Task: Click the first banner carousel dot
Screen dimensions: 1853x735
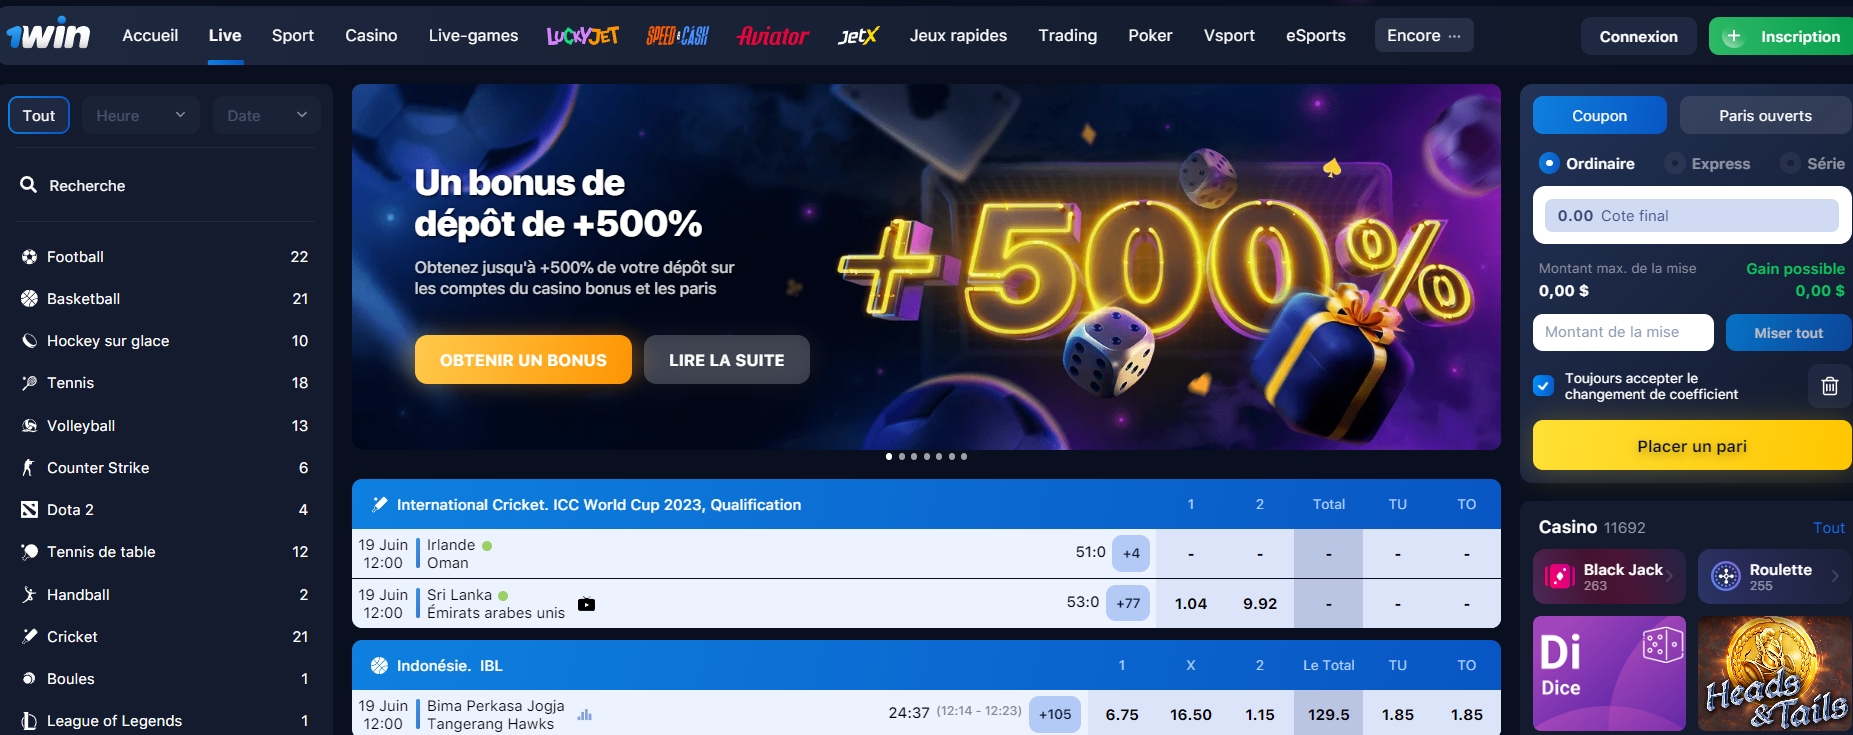Action: tap(889, 456)
